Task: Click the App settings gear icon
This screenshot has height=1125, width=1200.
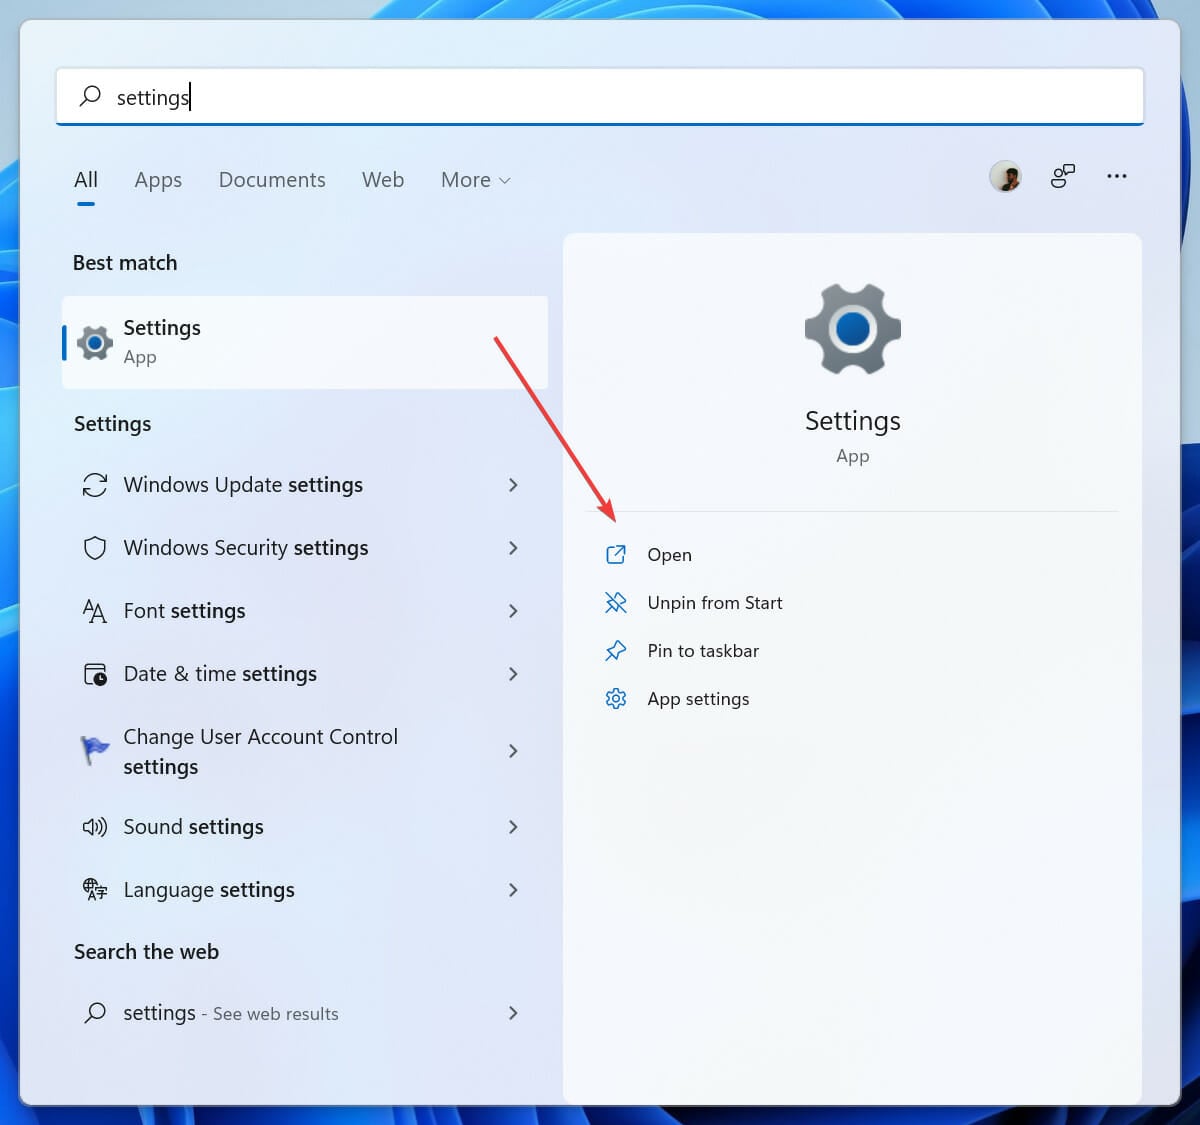Action: point(616,699)
